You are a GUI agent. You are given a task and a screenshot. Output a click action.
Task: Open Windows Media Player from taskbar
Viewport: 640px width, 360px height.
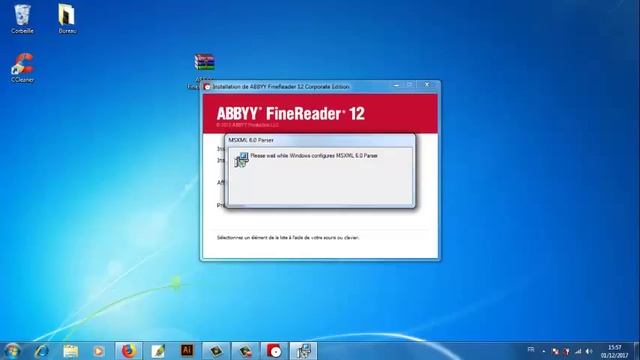[98, 351]
